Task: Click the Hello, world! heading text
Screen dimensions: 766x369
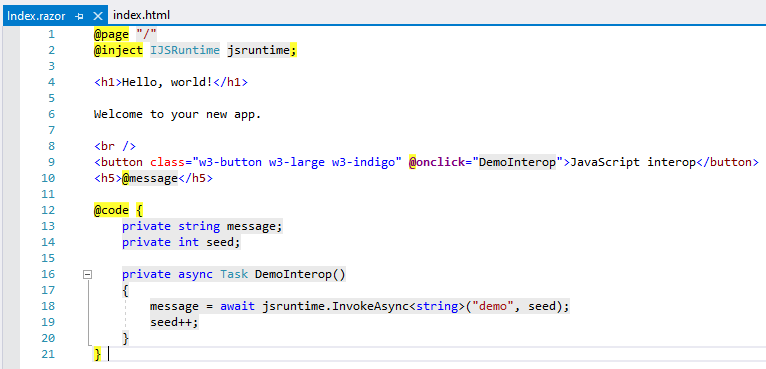Action: [x=167, y=82]
